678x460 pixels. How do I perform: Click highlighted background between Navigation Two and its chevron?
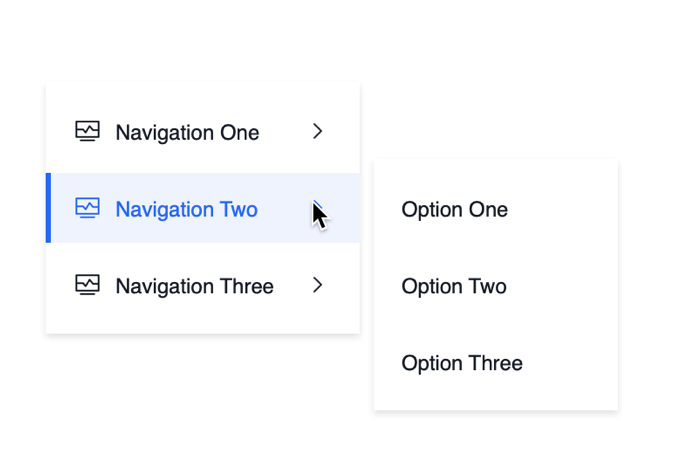click(283, 209)
